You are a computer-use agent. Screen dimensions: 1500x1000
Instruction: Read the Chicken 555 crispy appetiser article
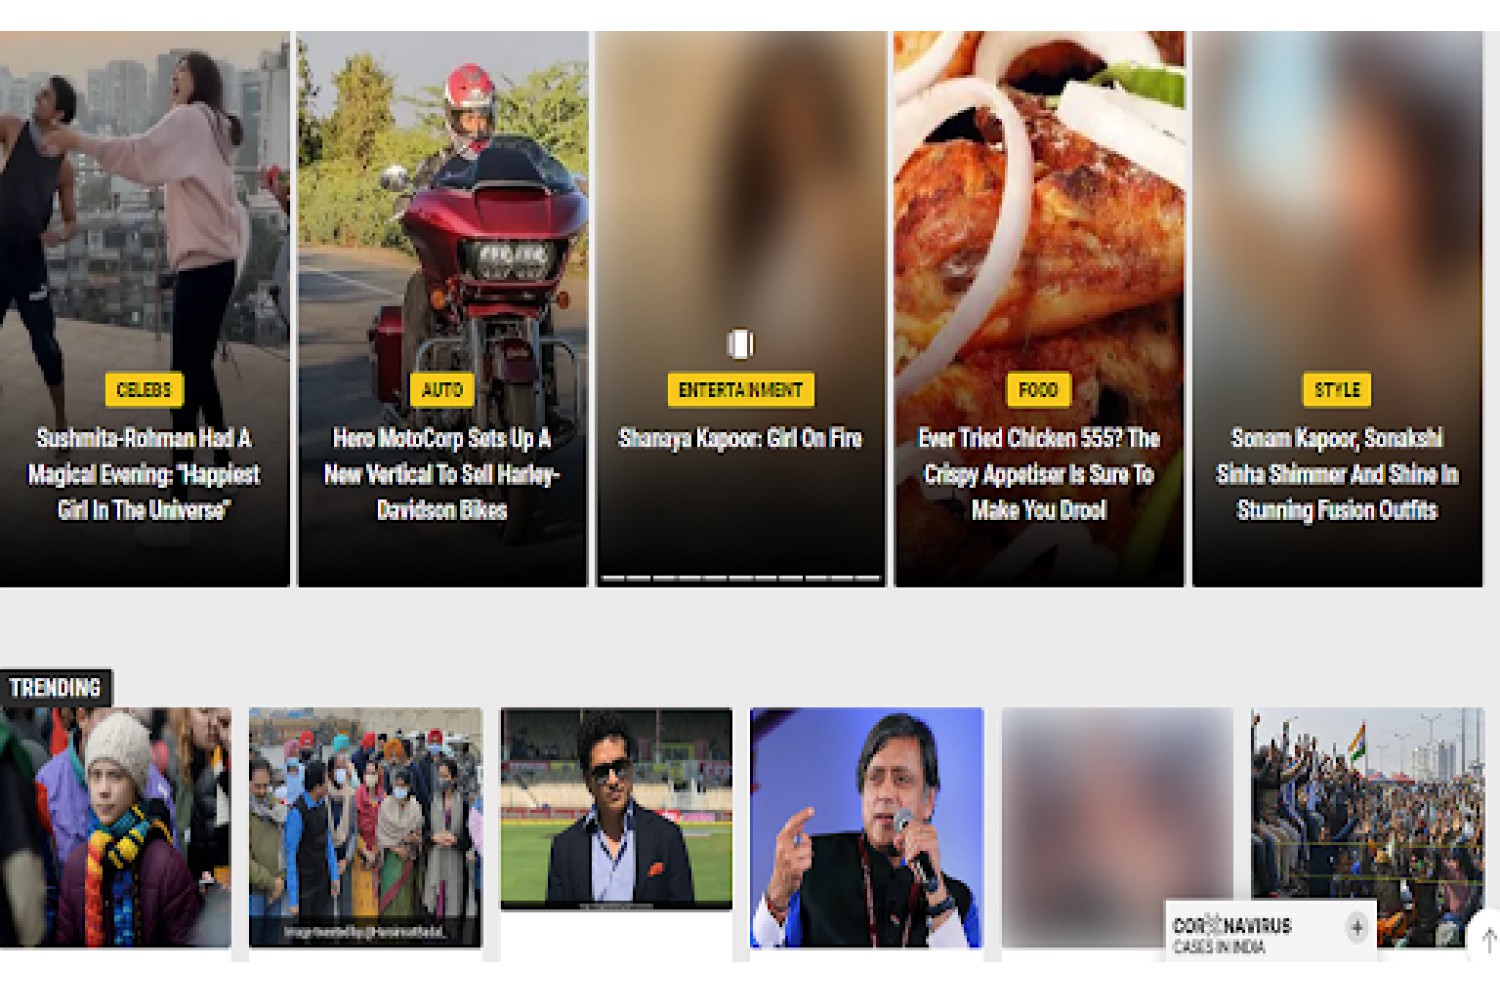click(1039, 474)
